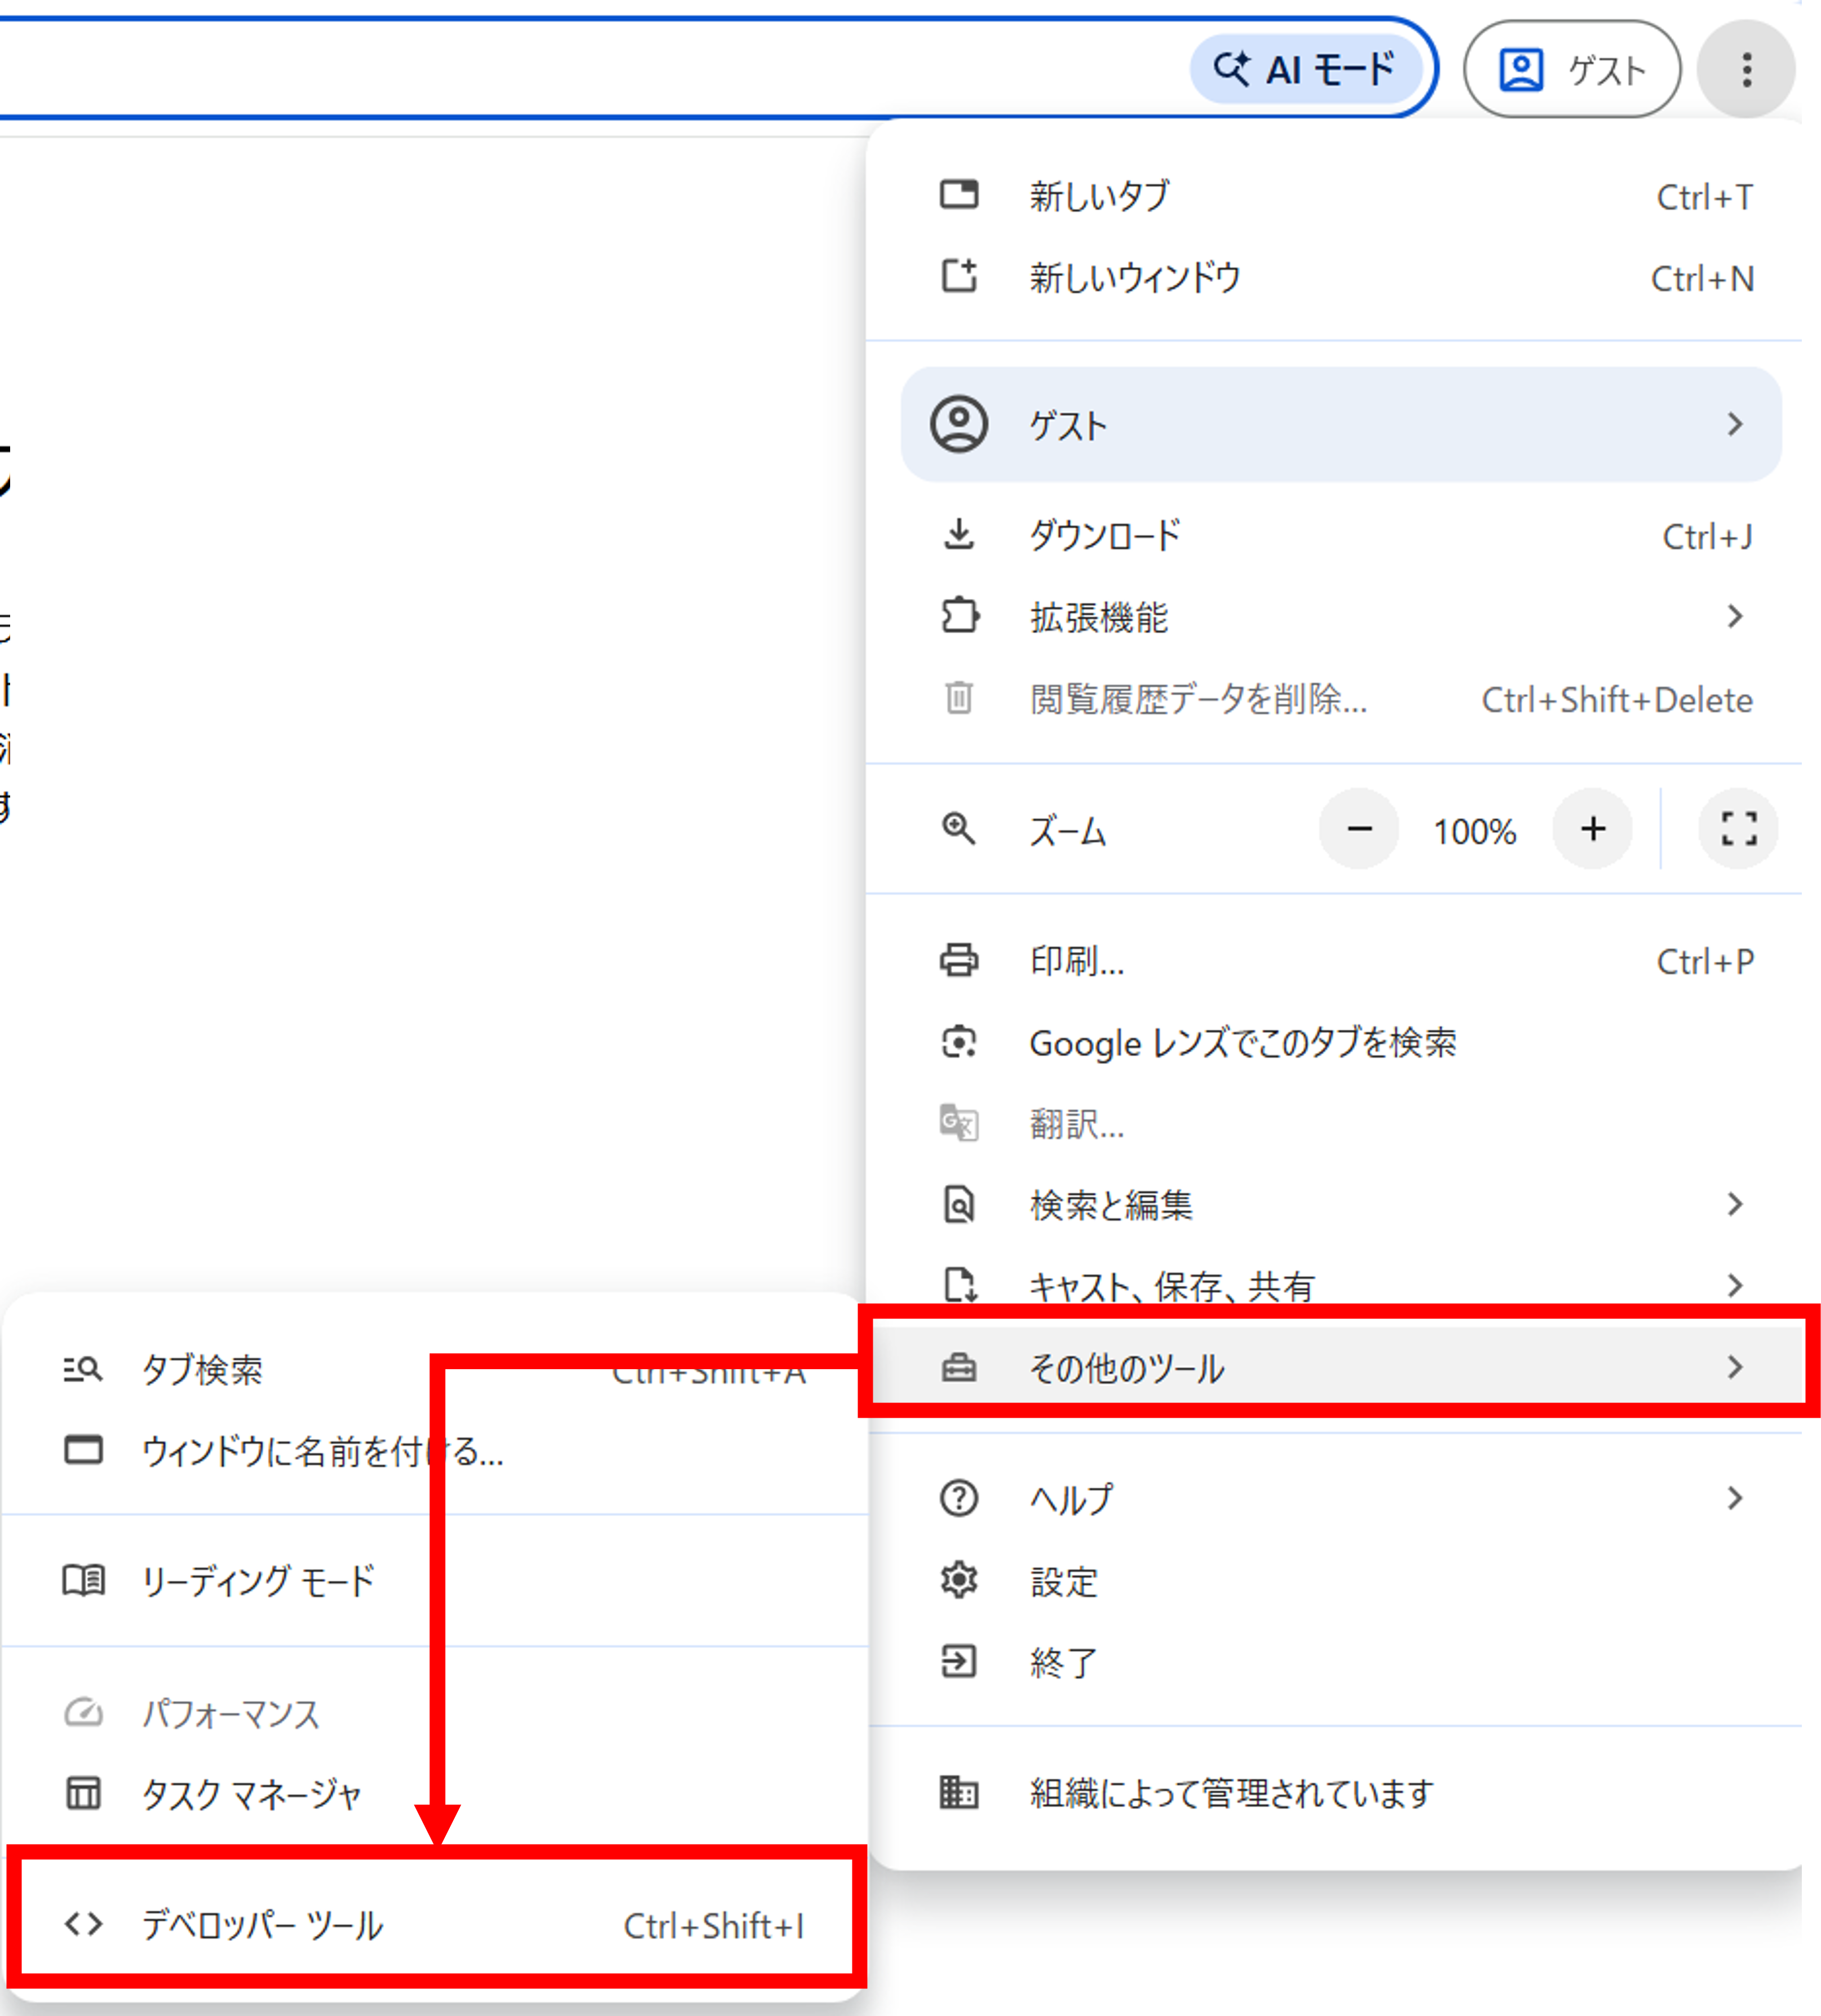The height and width of the screenshot is (2016, 1821).
Task: Click the trash icon for 閲覧履歴データを削除
Action: pos(959,697)
